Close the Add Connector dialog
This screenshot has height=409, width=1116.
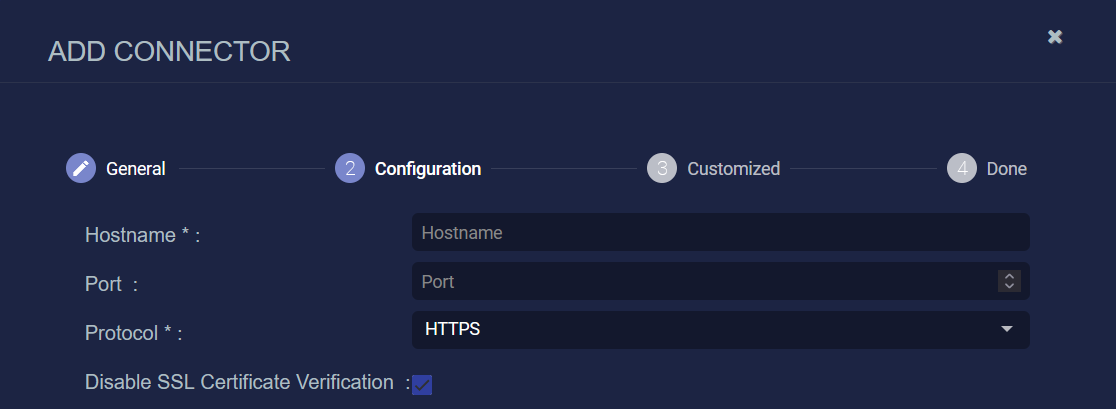click(1055, 37)
